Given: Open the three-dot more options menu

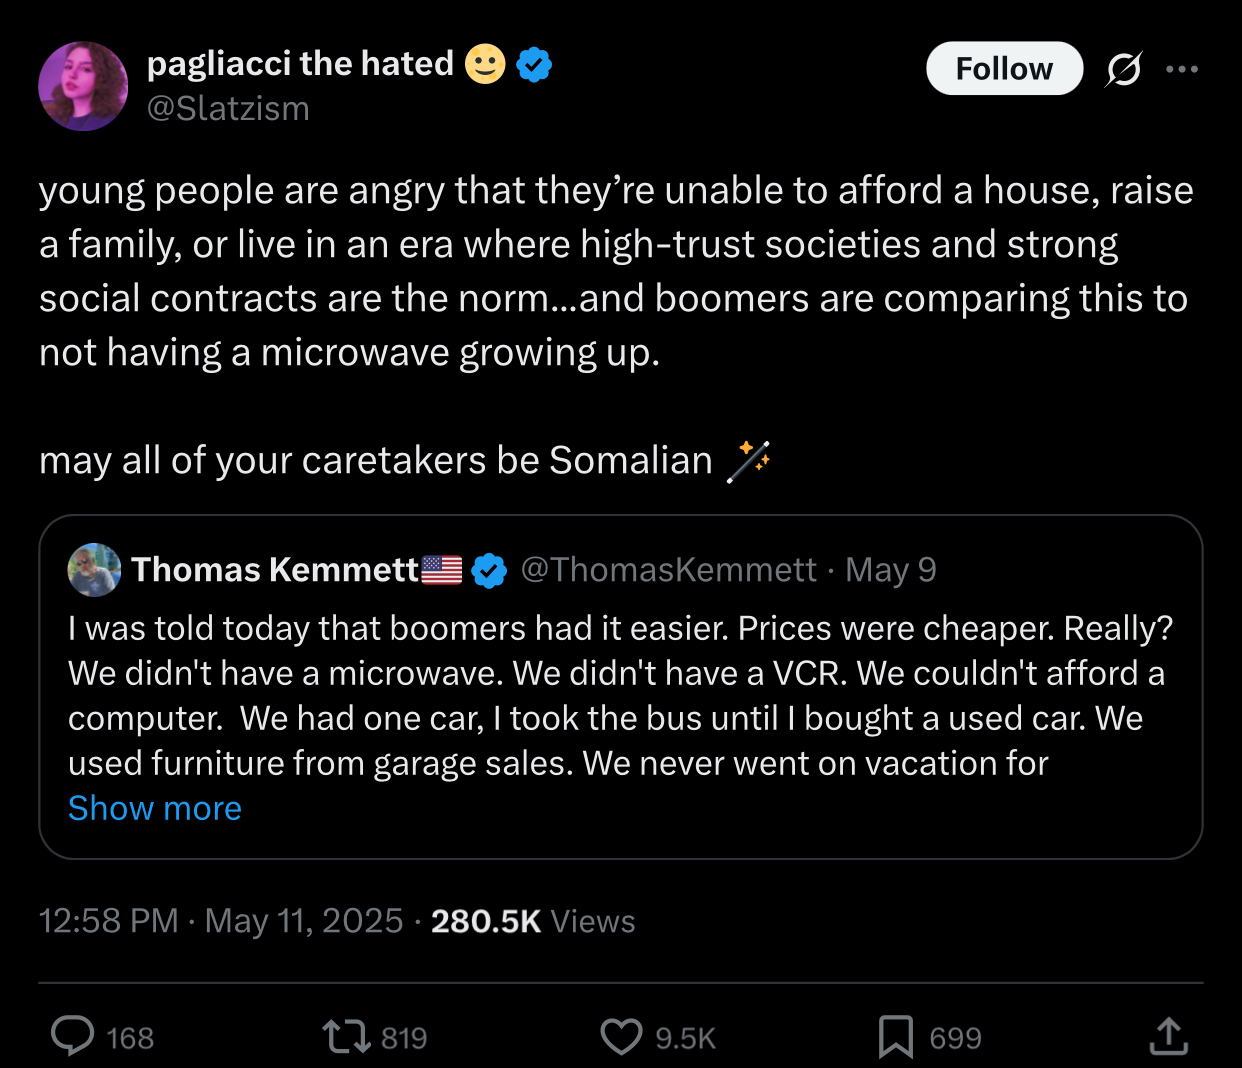Looking at the screenshot, I should [x=1182, y=69].
